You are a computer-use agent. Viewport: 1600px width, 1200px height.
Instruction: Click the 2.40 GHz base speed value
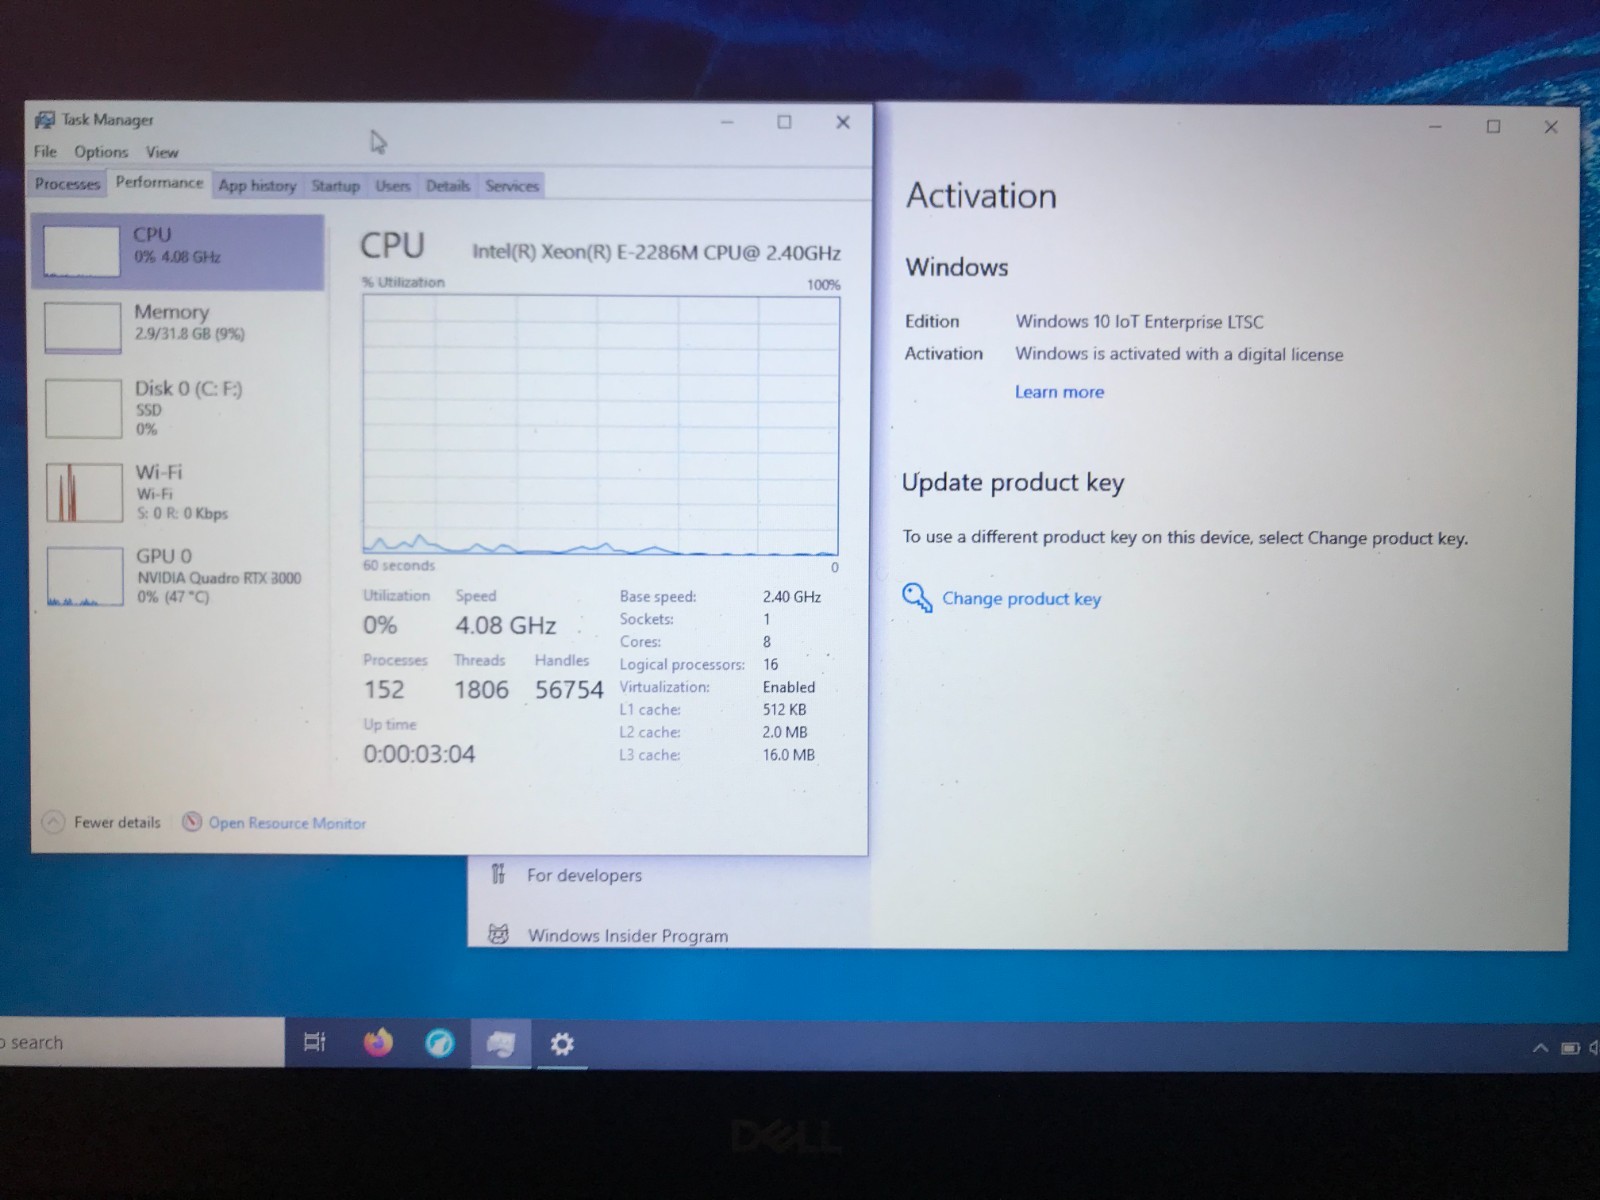[x=791, y=596]
